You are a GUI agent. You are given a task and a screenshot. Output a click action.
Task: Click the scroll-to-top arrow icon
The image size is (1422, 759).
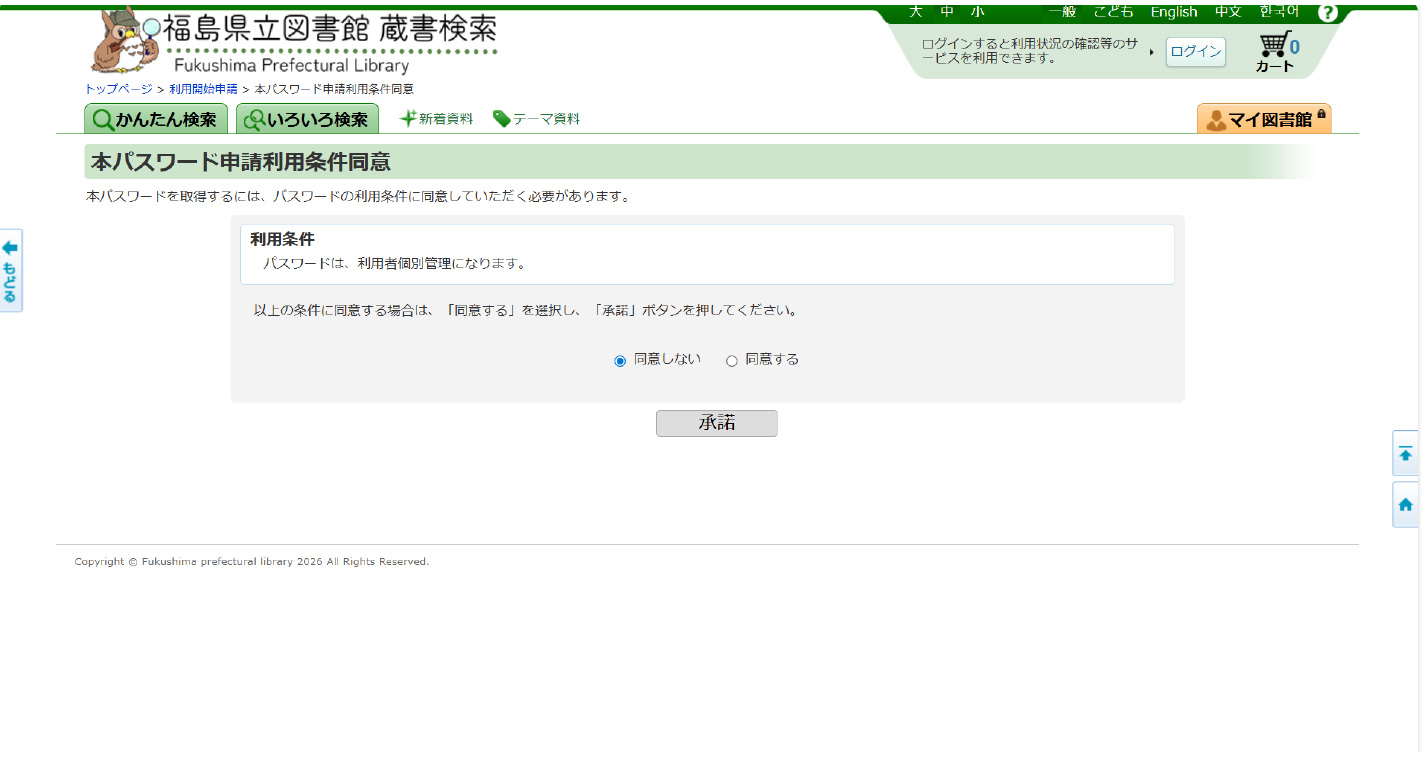click(x=1405, y=454)
